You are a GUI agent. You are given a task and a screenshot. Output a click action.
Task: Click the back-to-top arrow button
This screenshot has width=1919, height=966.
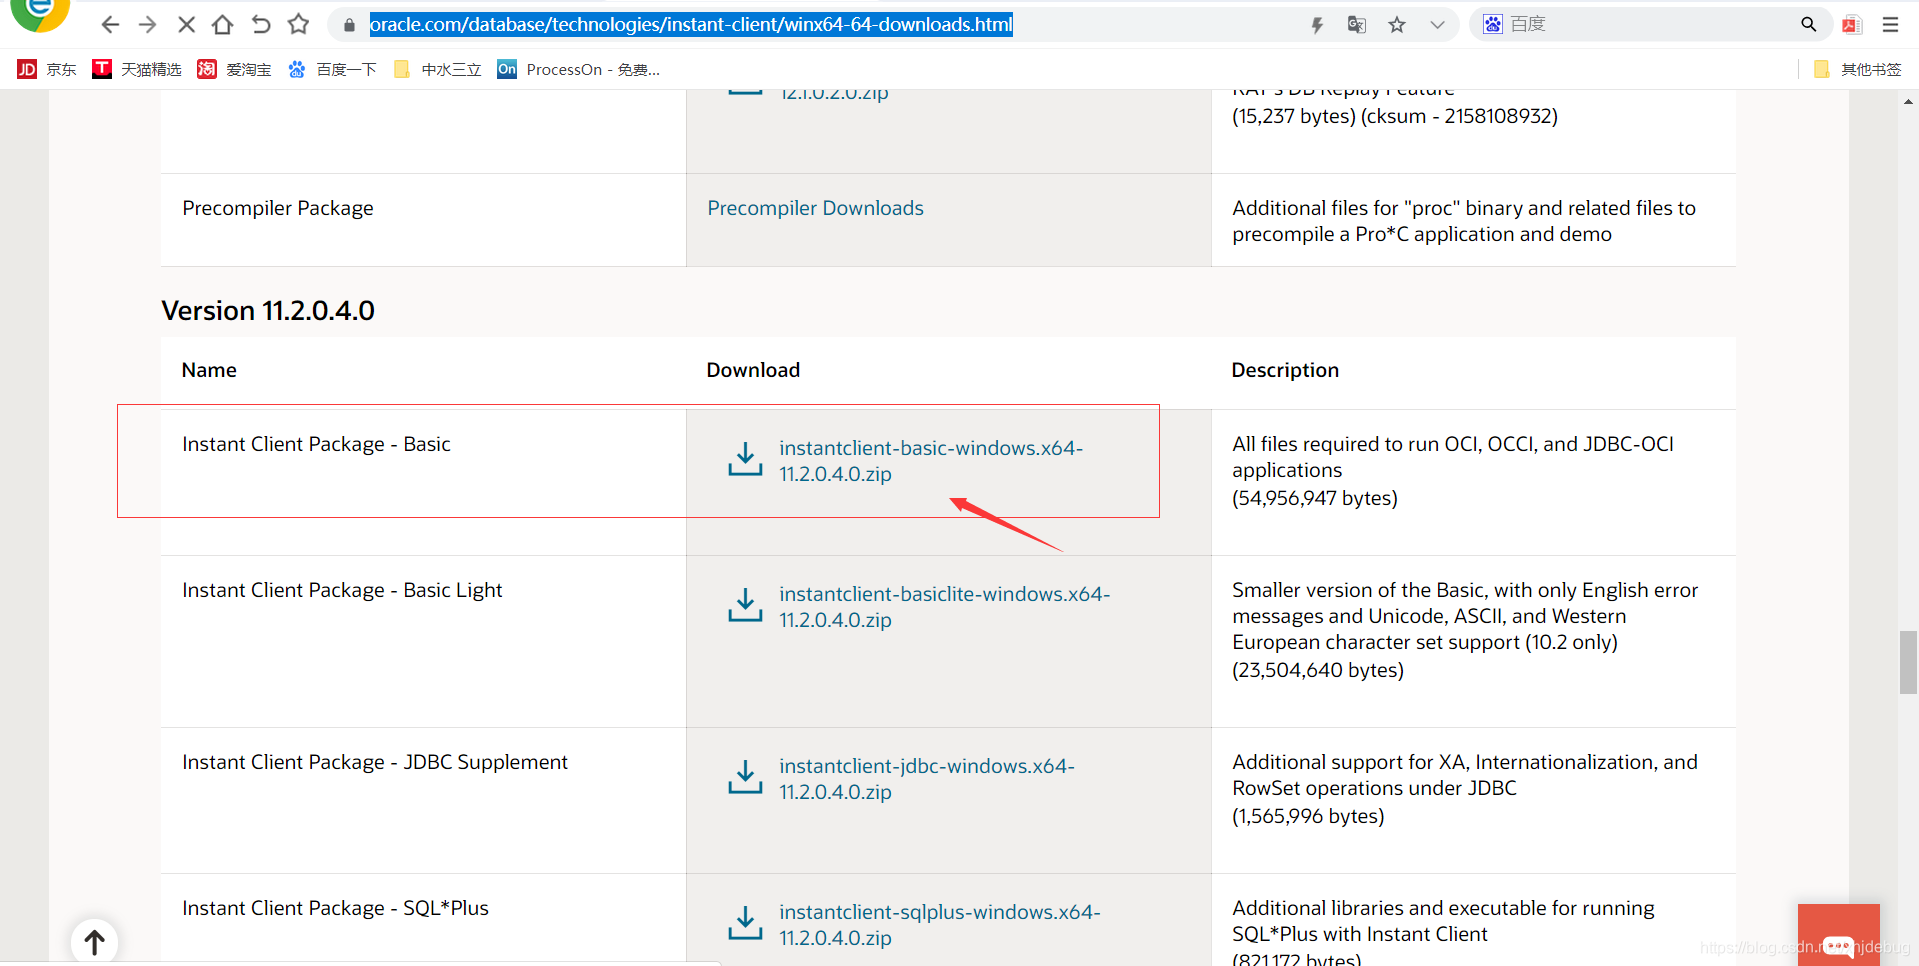tap(94, 942)
